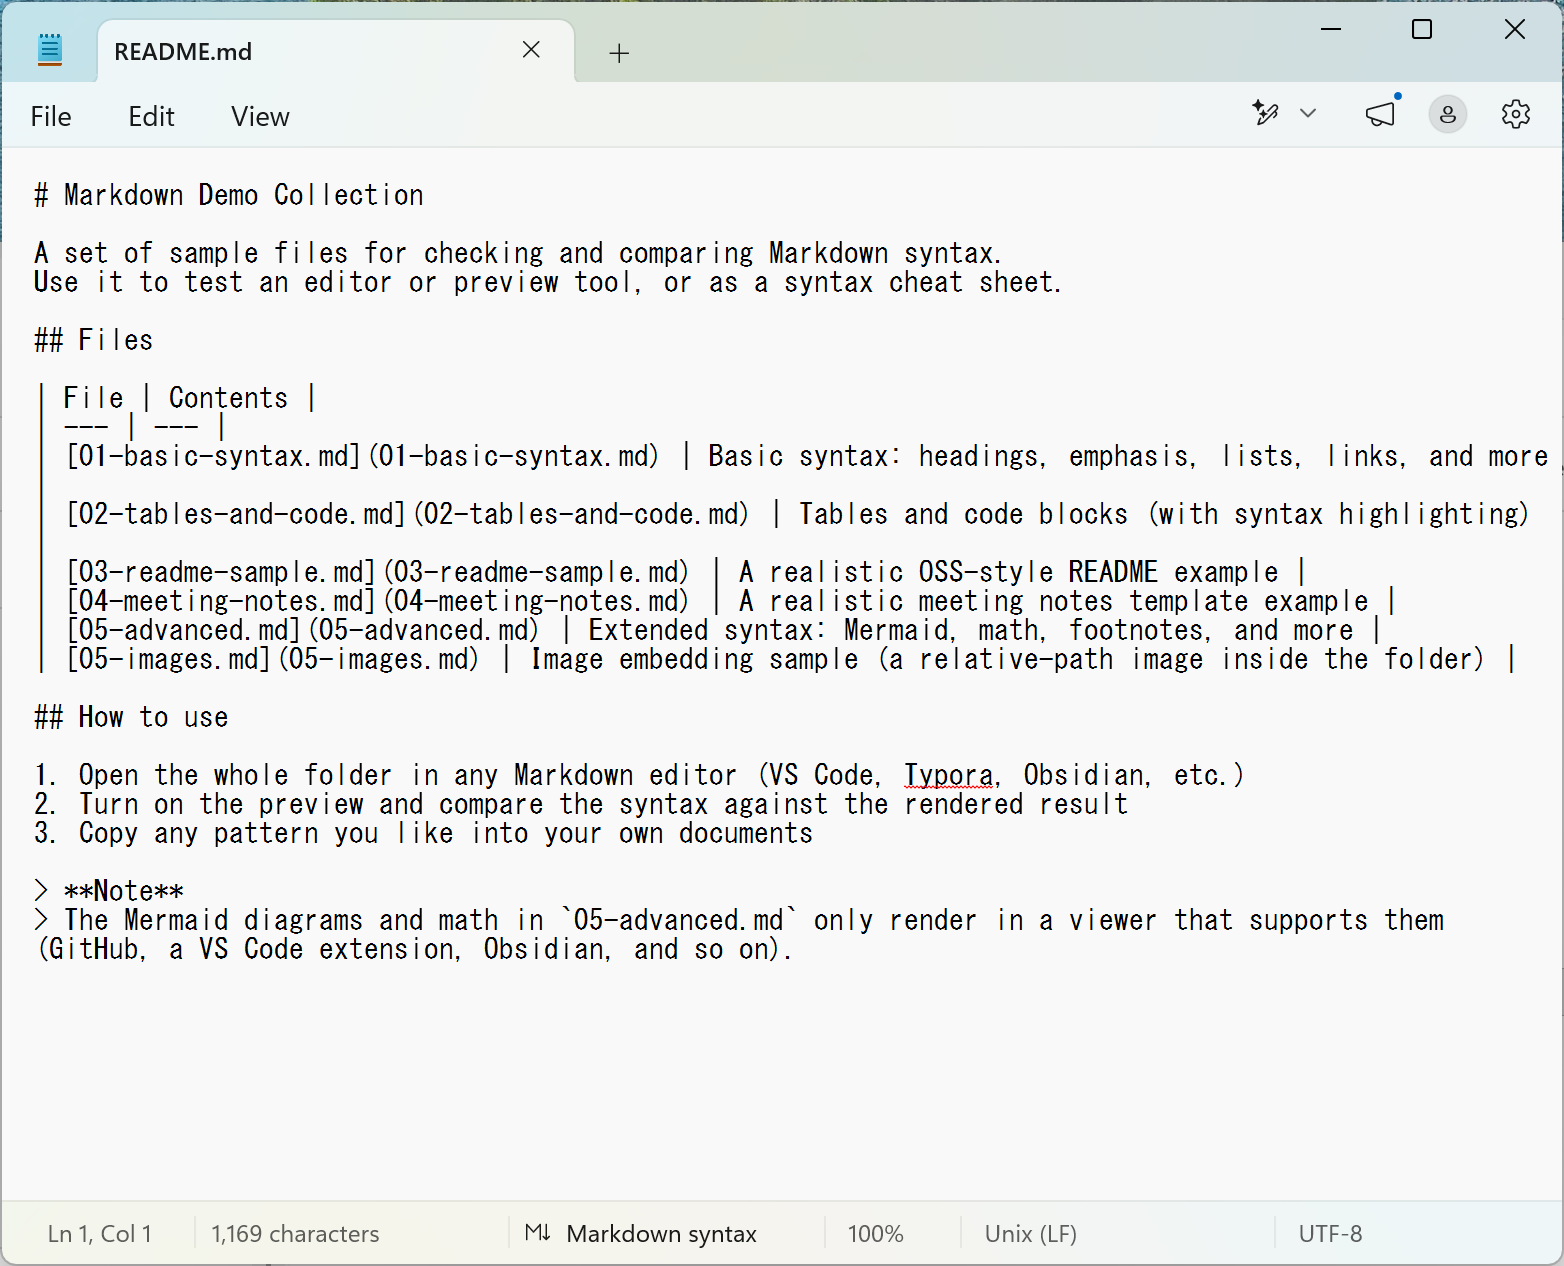Open the 100% zoom level control
1564x1266 pixels.
pyautogui.click(x=875, y=1234)
